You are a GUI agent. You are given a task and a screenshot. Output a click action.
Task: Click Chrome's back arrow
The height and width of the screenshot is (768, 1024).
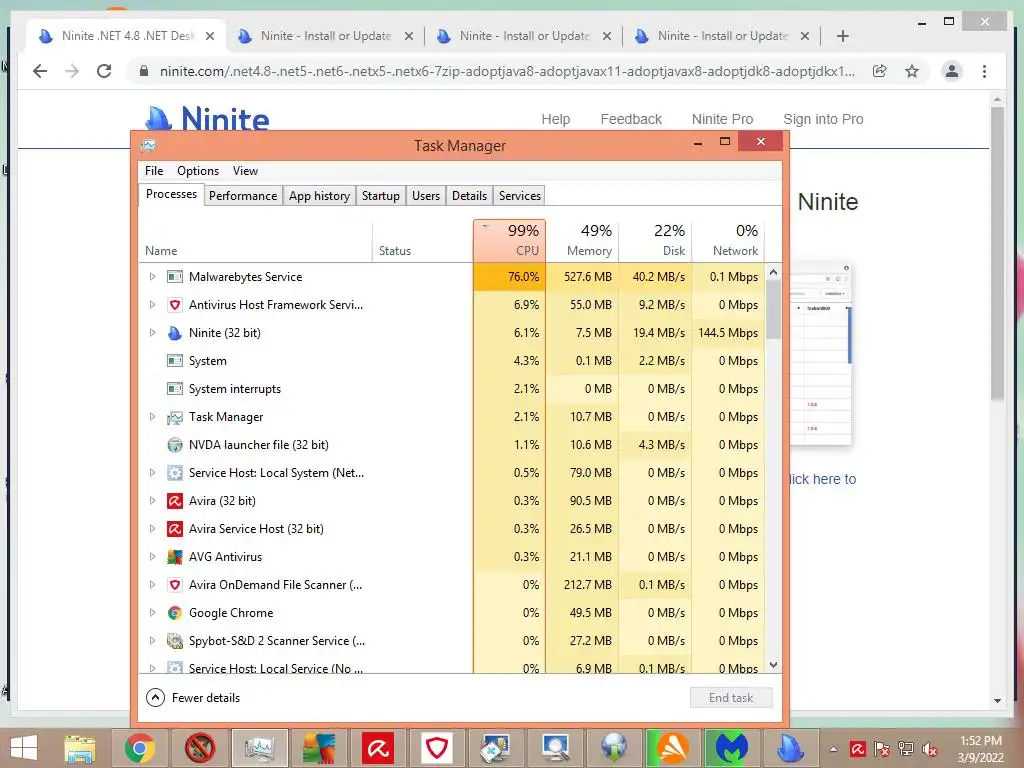tap(40, 71)
